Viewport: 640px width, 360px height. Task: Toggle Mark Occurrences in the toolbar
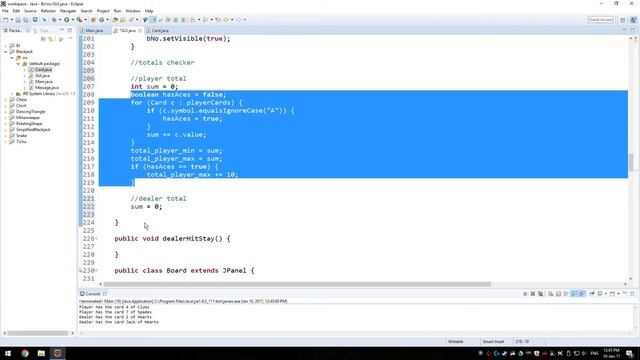click(153, 20)
